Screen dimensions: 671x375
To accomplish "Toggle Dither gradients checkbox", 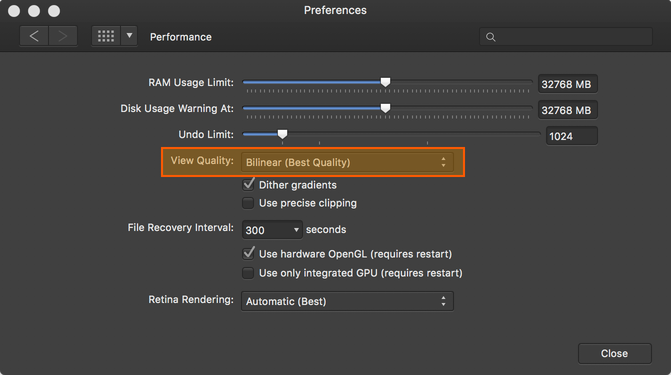I will (x=248, y=185).
